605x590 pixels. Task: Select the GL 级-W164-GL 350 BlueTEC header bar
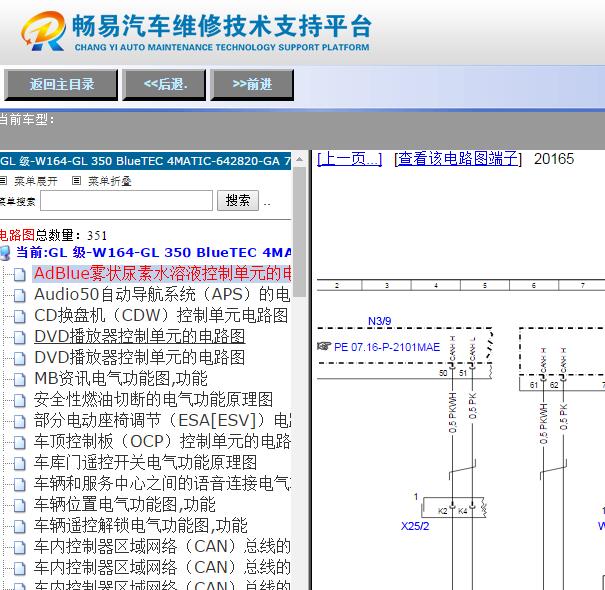[x=145, y=161]
